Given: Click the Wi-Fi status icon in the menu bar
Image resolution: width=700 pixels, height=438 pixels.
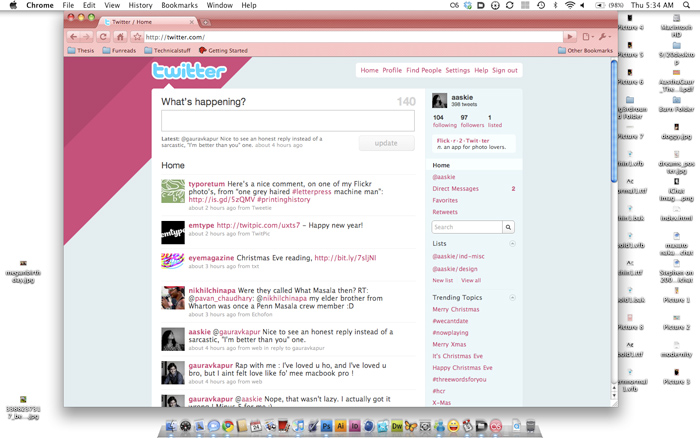Looking at the screenshot, I should click(570, 5).
